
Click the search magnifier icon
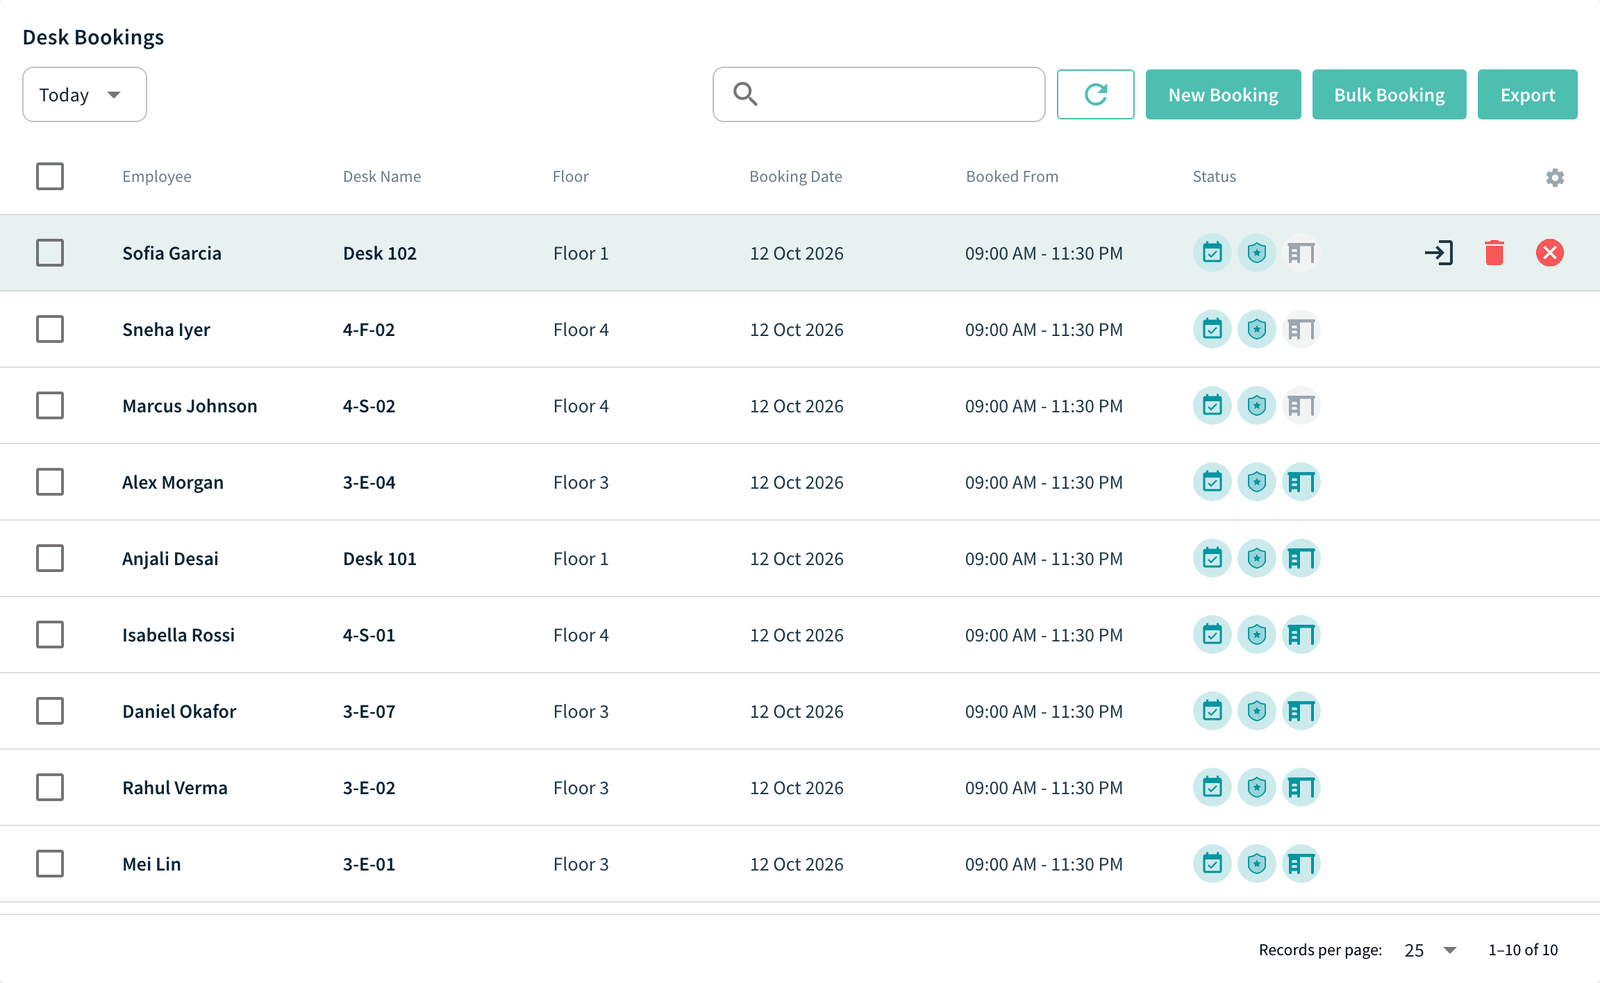[745, 94]
